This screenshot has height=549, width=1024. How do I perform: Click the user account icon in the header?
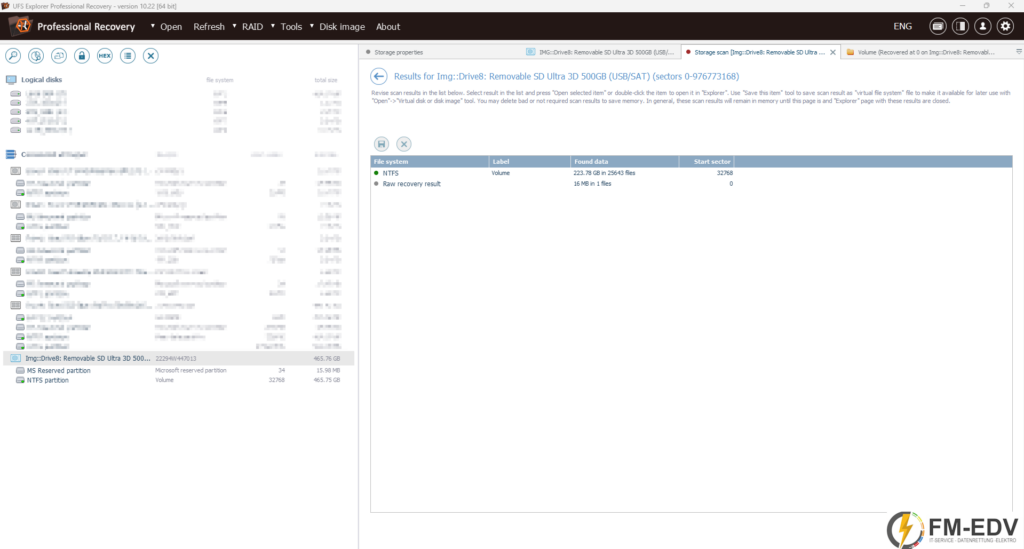pyautogui.click(x=982, y=26)
